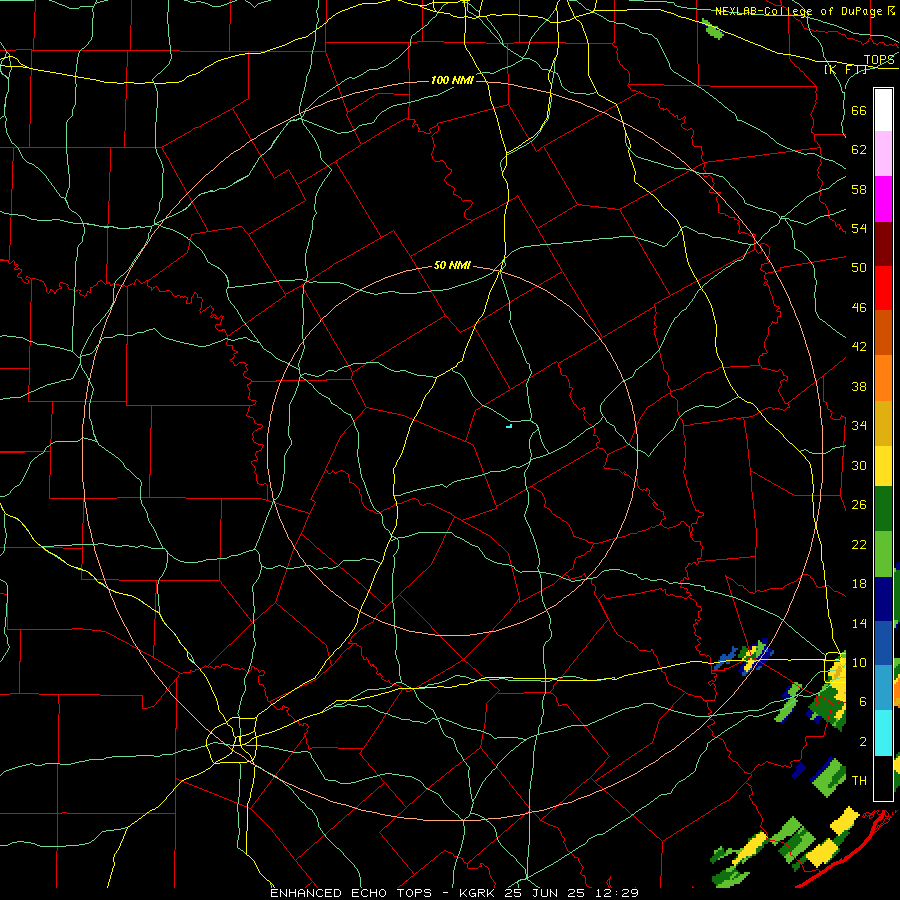Click the white swatch in the tops legend
This screenshot has height=900, width=900.
pyautogui.click(x=883, y=110)
